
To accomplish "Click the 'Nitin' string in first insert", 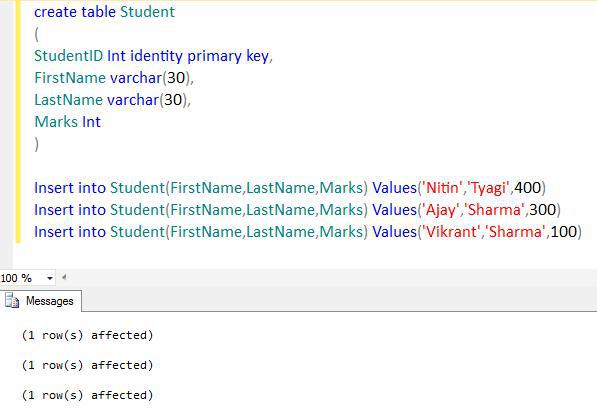I will click(x=442, y=188).
